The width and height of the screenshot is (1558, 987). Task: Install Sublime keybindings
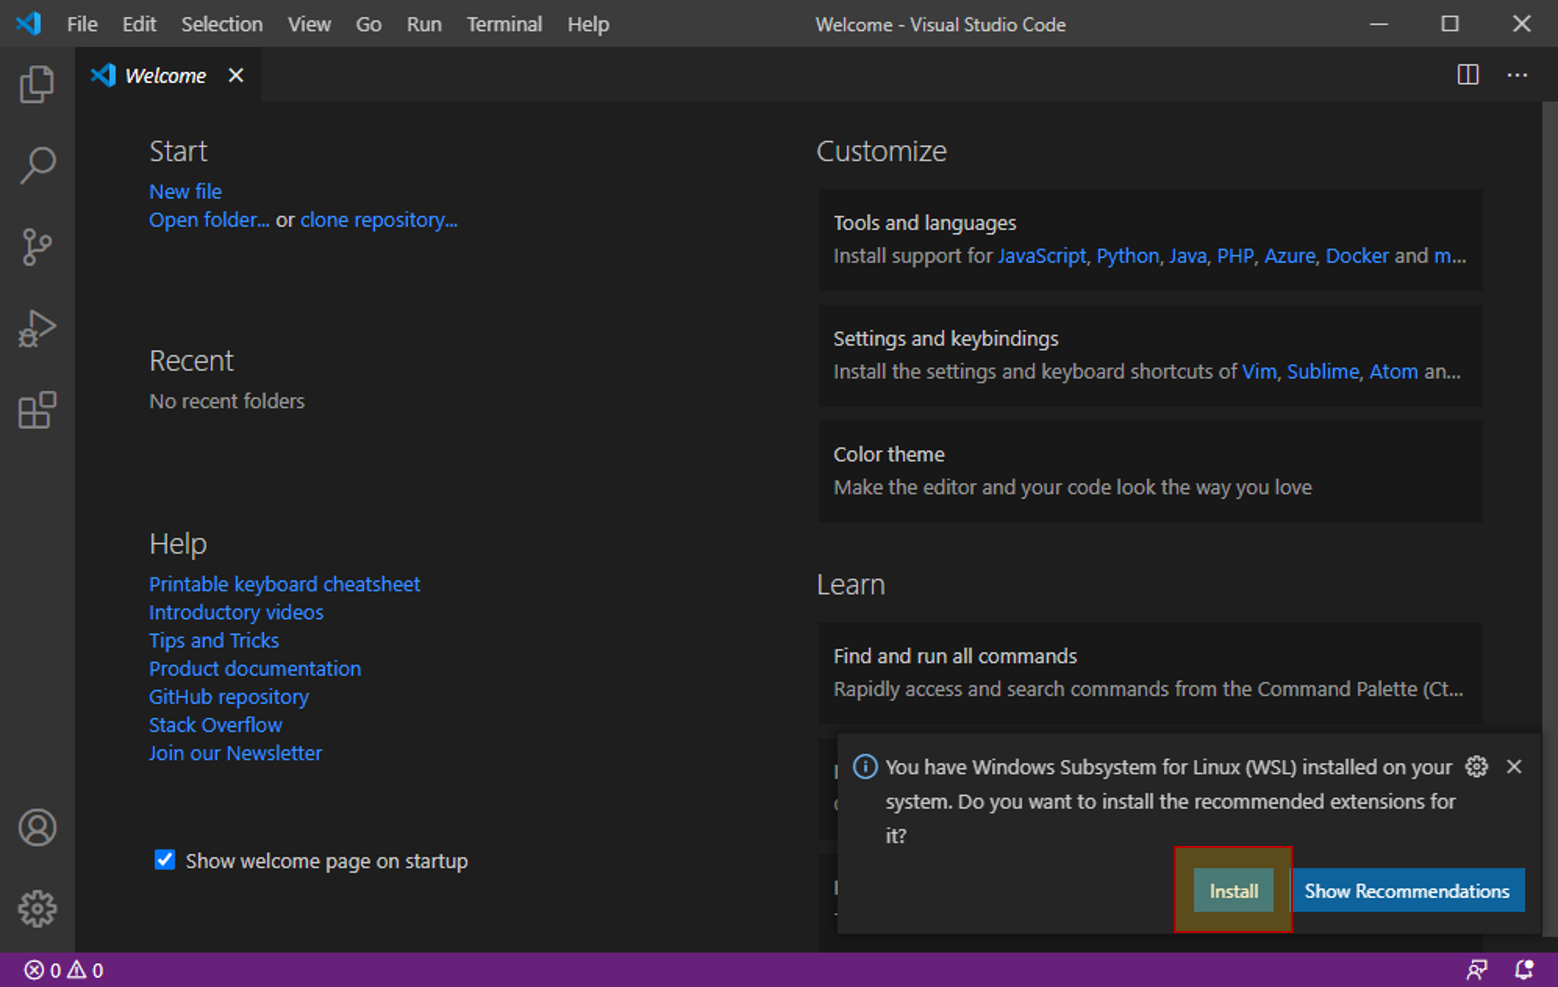pos(1323,372)
